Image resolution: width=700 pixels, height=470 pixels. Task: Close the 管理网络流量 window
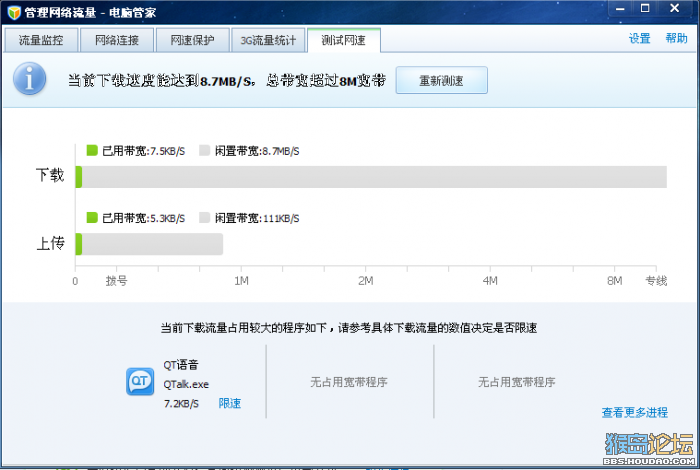tap(675, 8)
